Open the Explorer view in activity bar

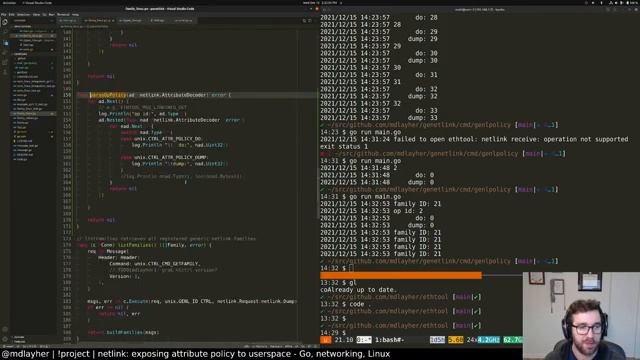[x=5, y=22]
